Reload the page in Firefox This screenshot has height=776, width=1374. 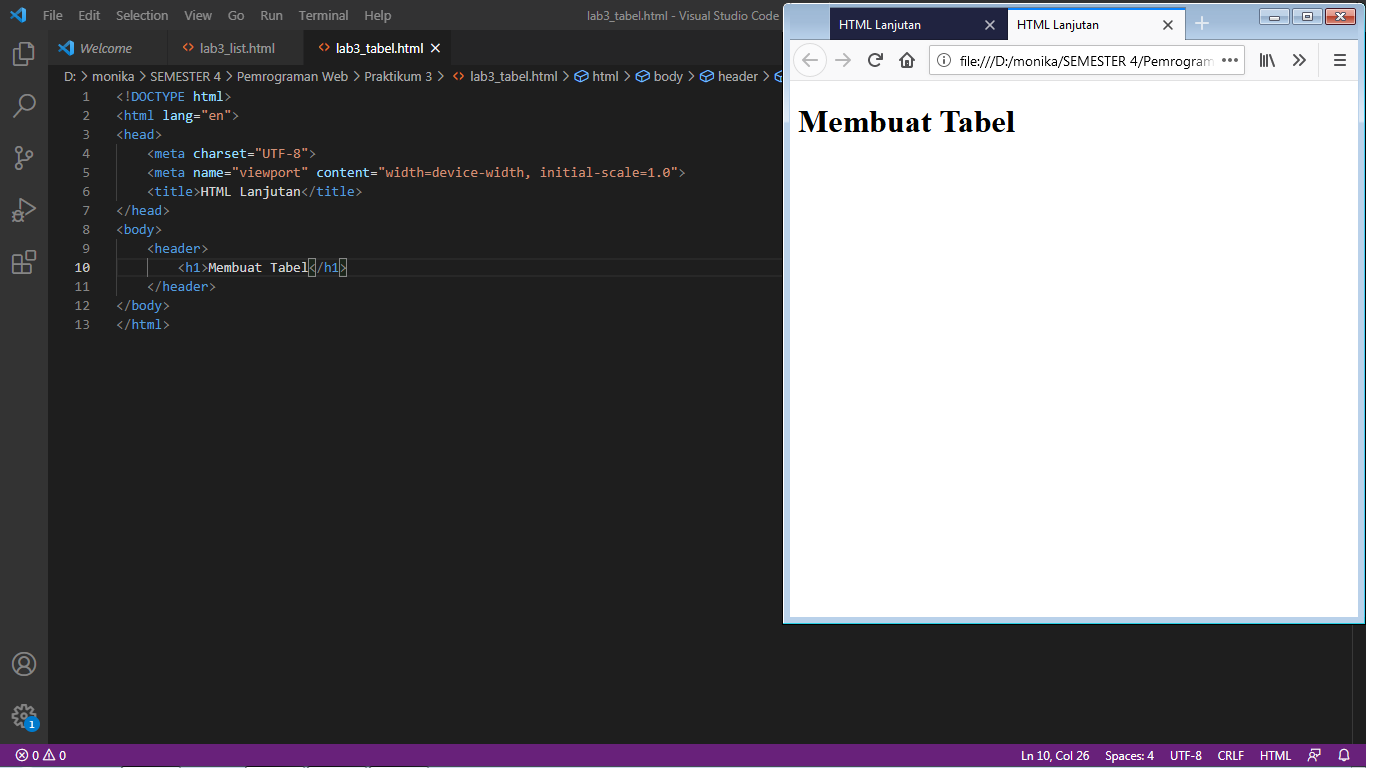pyautogui.click(x=874, y=60)
